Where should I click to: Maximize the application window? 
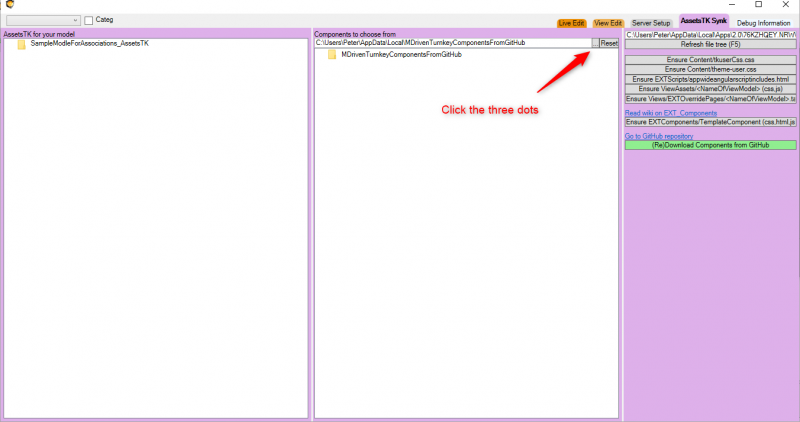[759, 5]
